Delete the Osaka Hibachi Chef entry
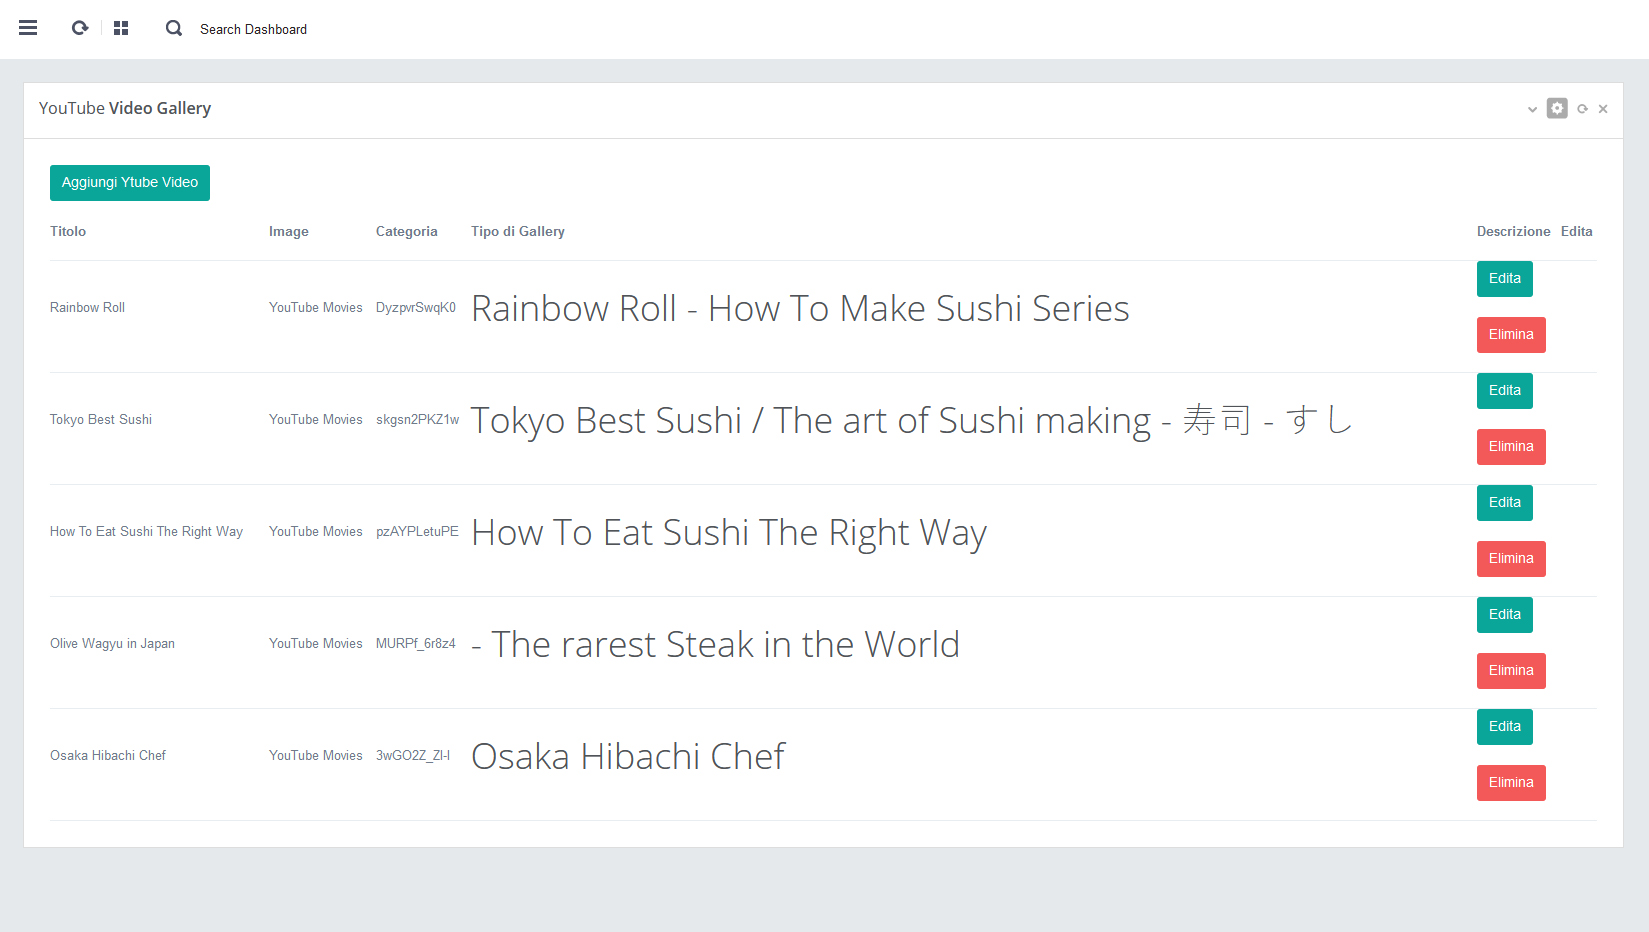The width and height of the screenshot is (1649, 932). pos(1510,783)
